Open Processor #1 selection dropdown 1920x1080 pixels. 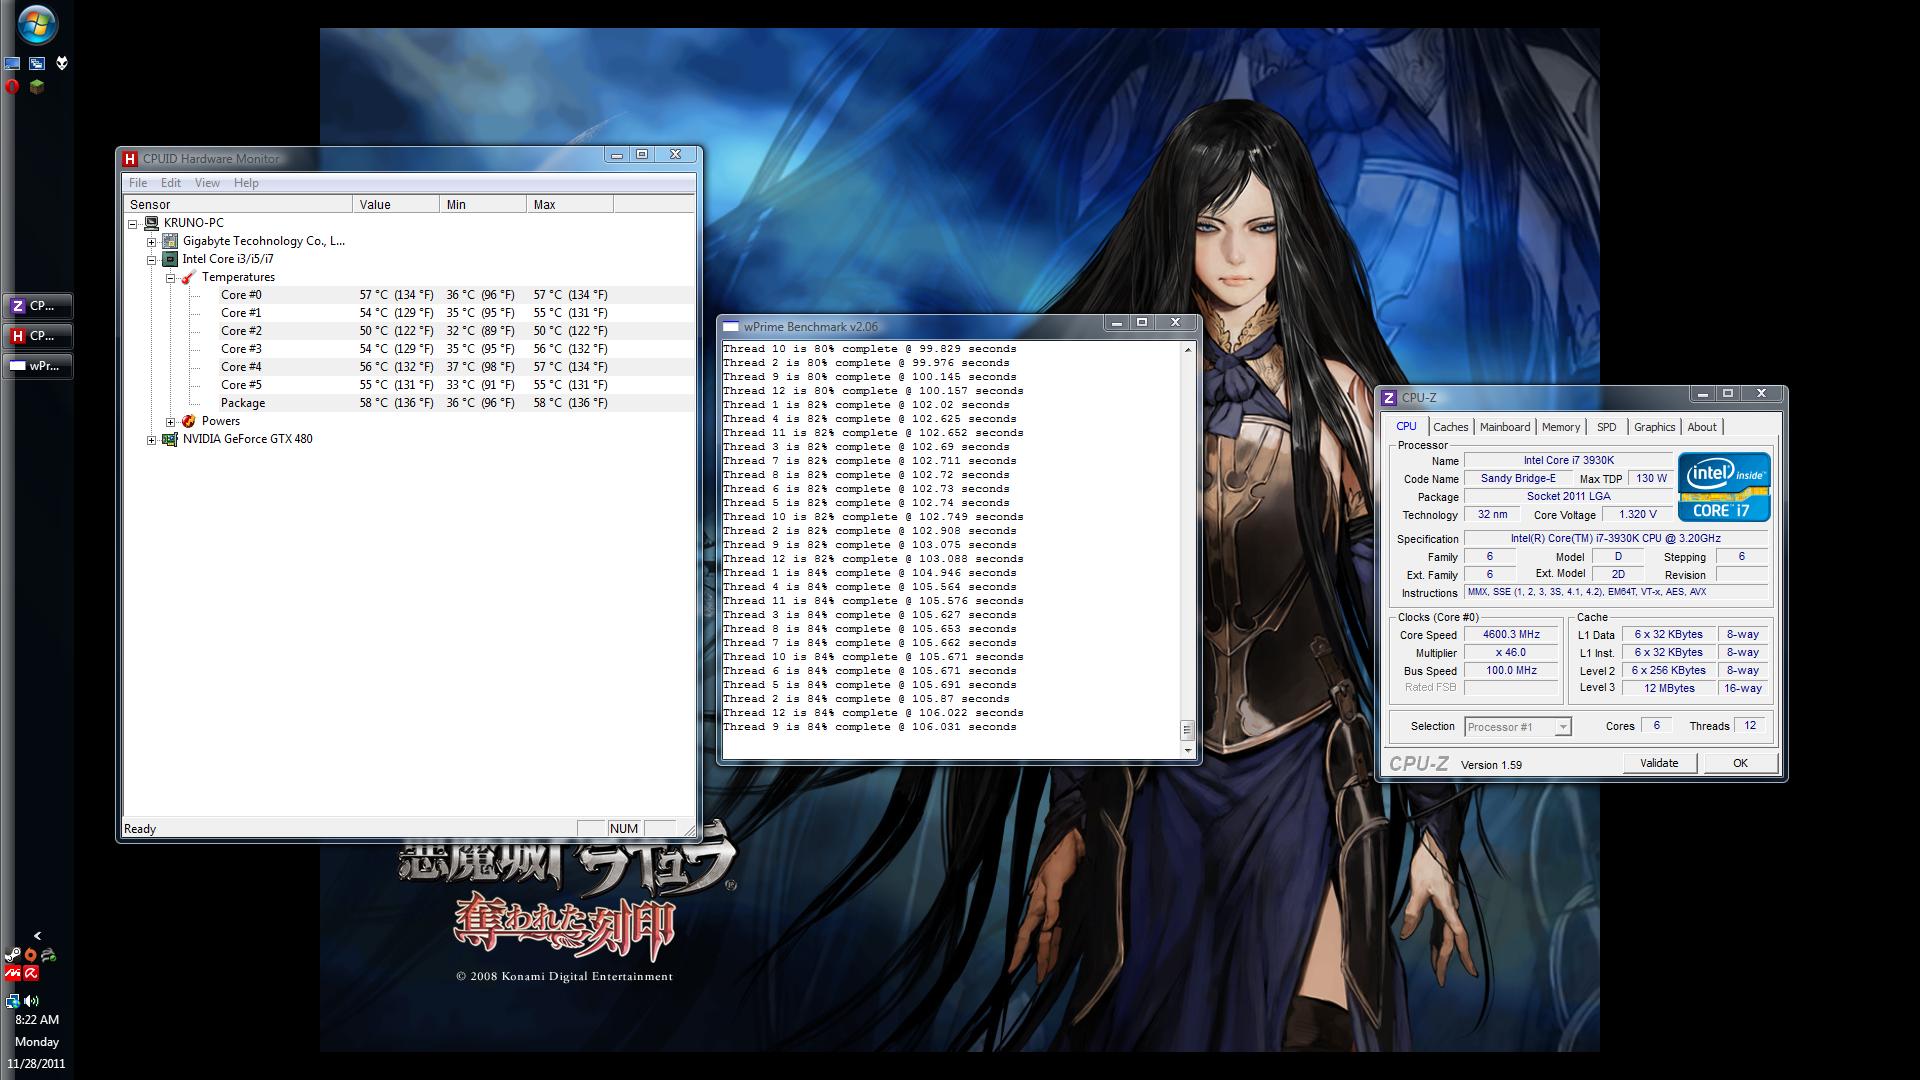1518,727
